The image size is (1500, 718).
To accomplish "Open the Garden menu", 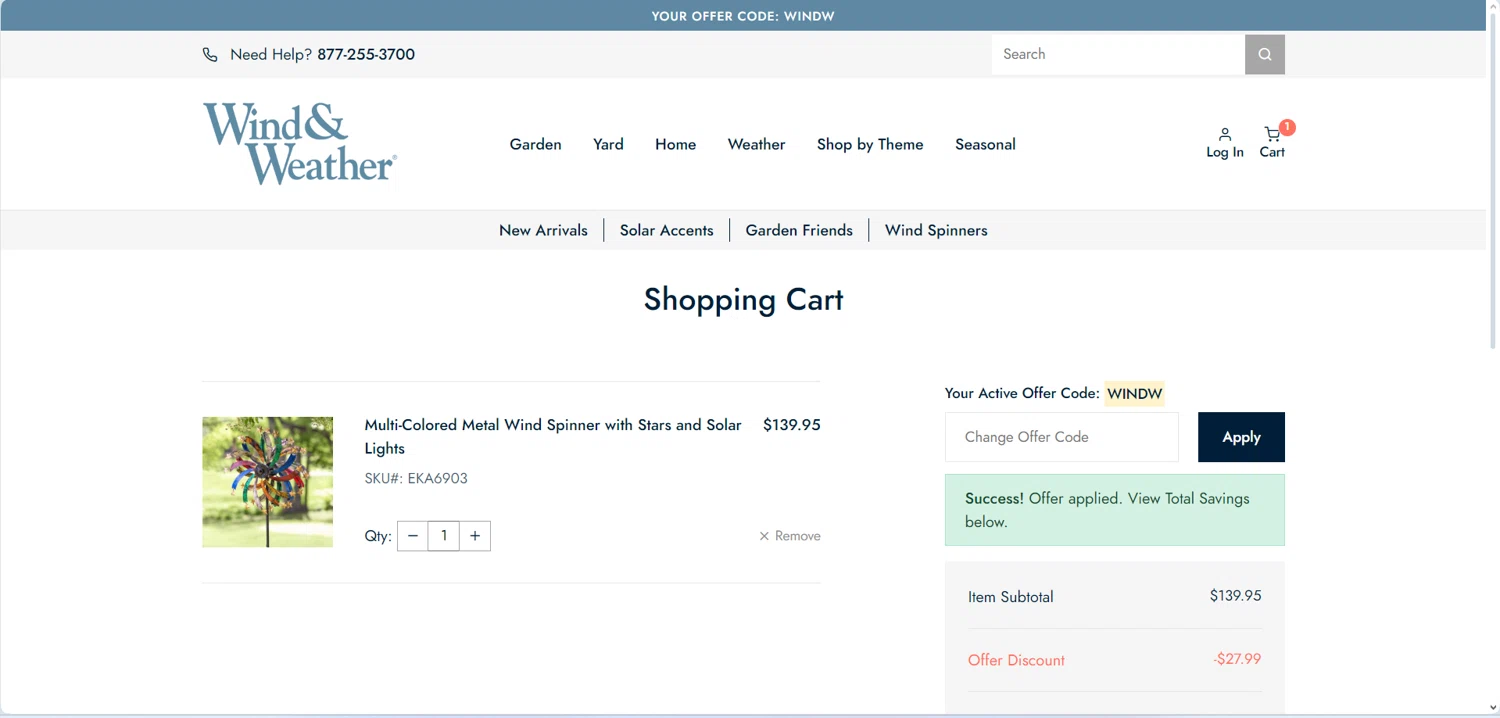I will (536, 144).
